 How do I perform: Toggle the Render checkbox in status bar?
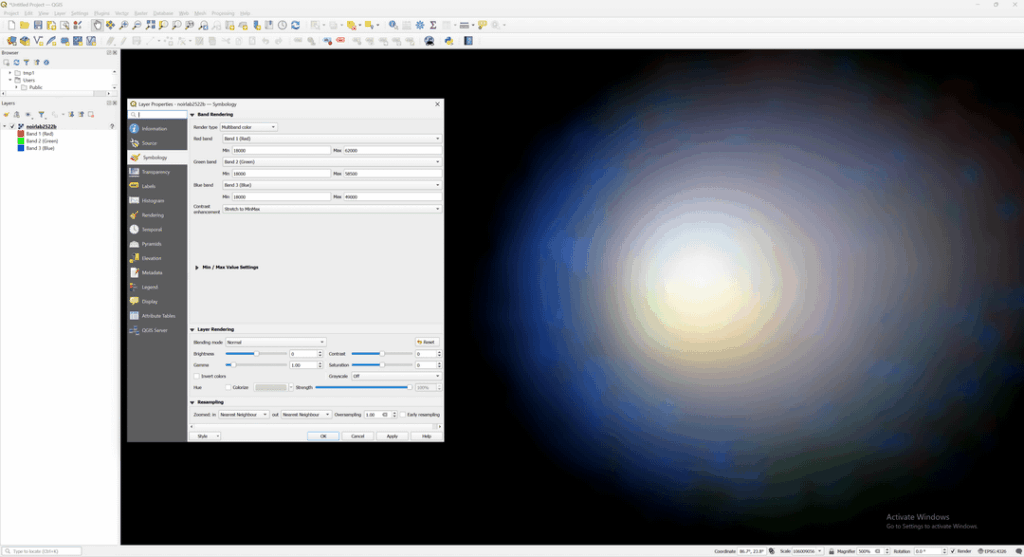[953, 551]
